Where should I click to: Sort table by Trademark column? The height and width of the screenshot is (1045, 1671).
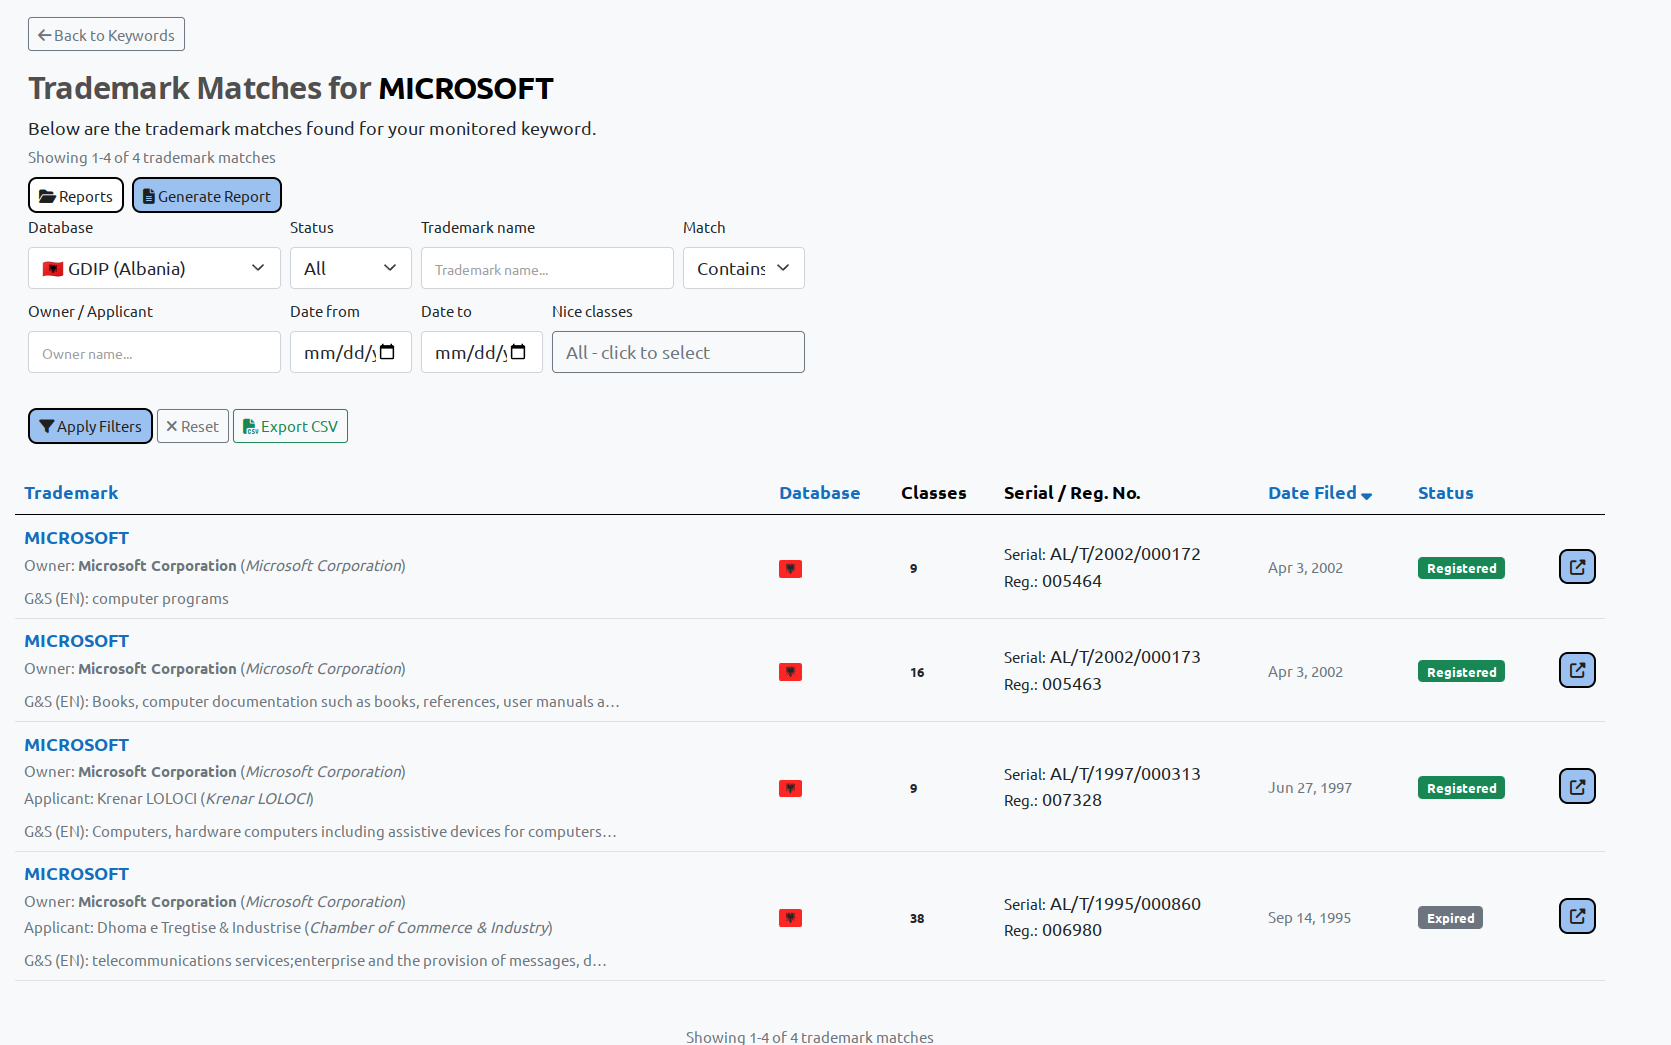[71, 493]
